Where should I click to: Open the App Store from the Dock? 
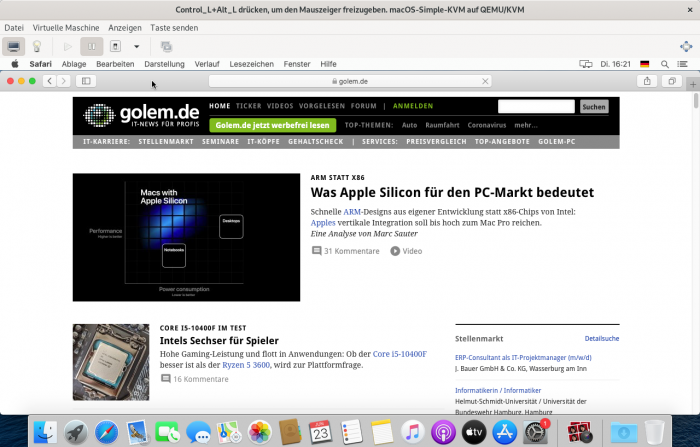point(504,432)
